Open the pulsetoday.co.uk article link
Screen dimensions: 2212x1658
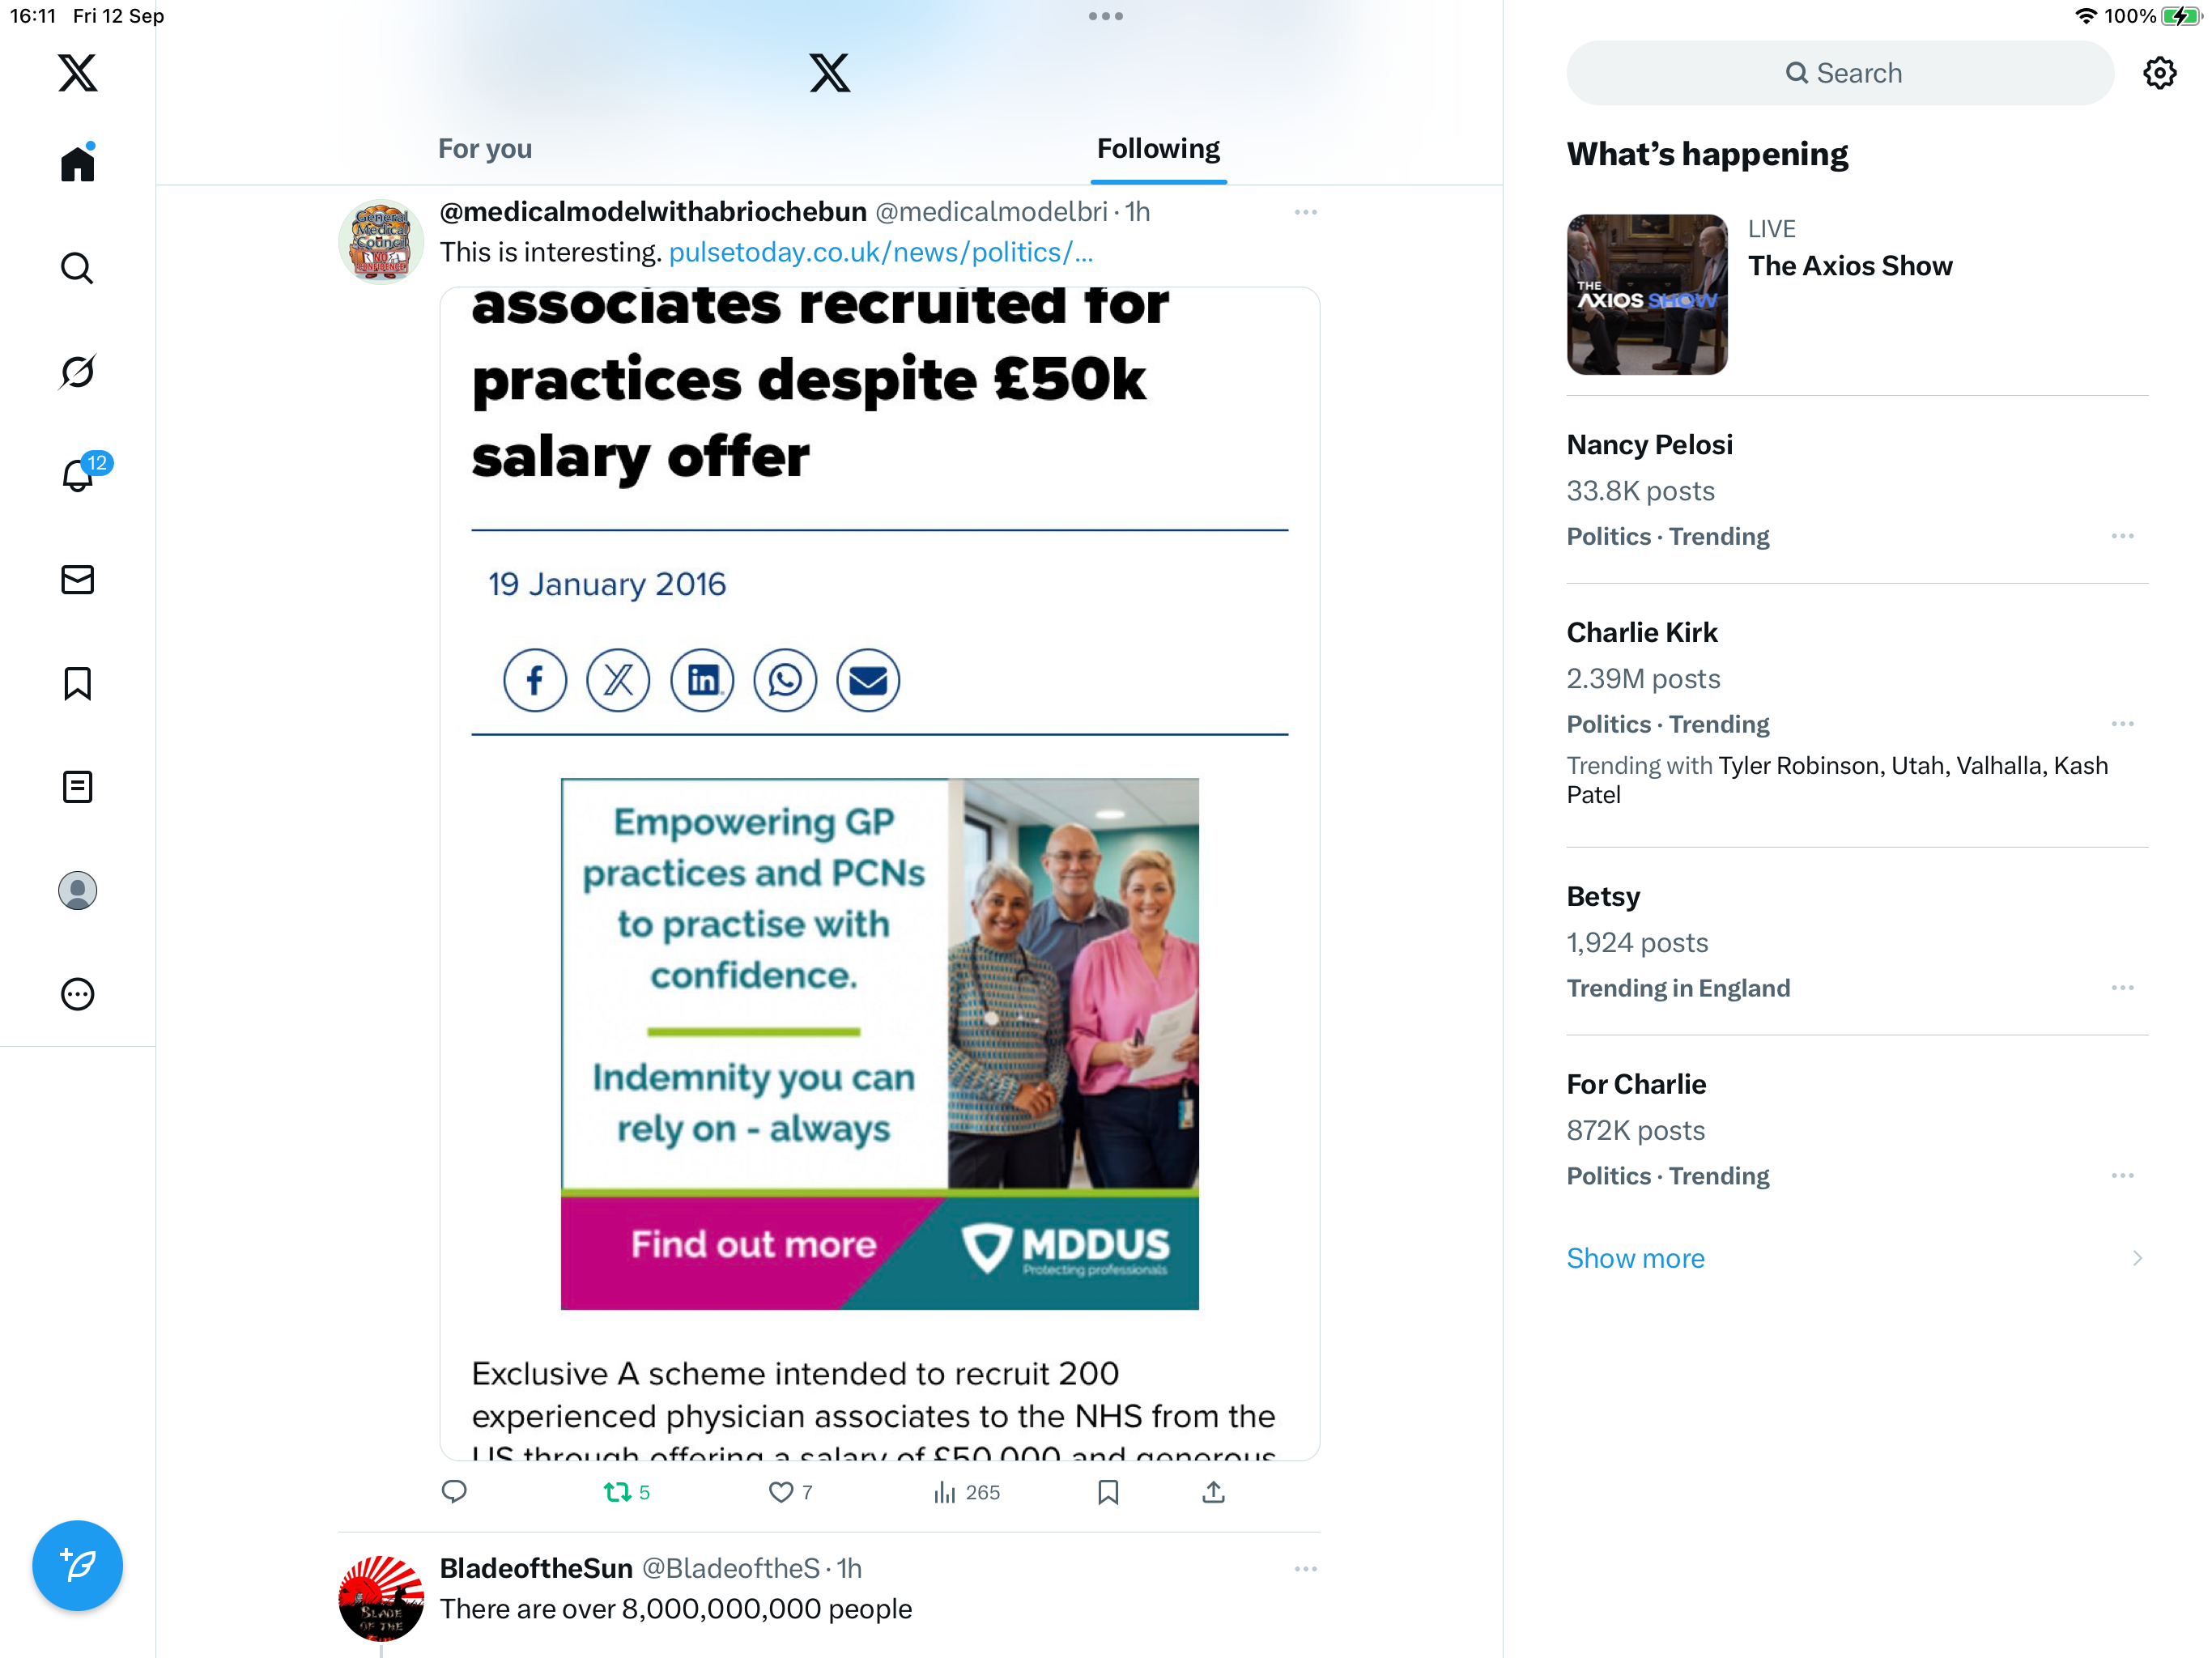tap(880, 252)
